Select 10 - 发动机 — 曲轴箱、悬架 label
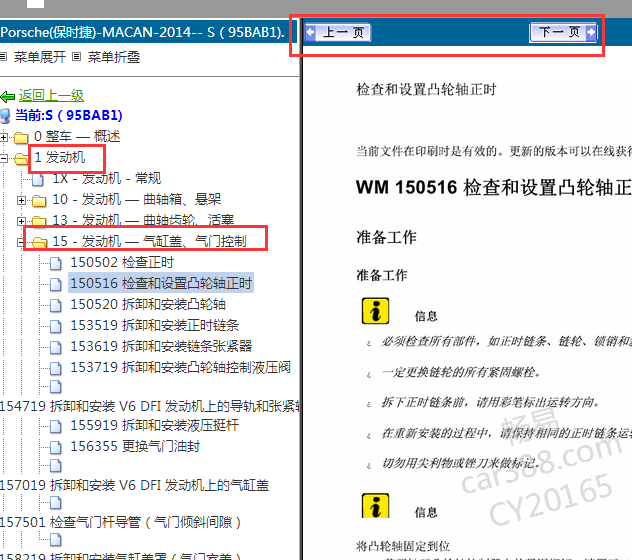This screenshot has height=560, width=632. [137, 199]
